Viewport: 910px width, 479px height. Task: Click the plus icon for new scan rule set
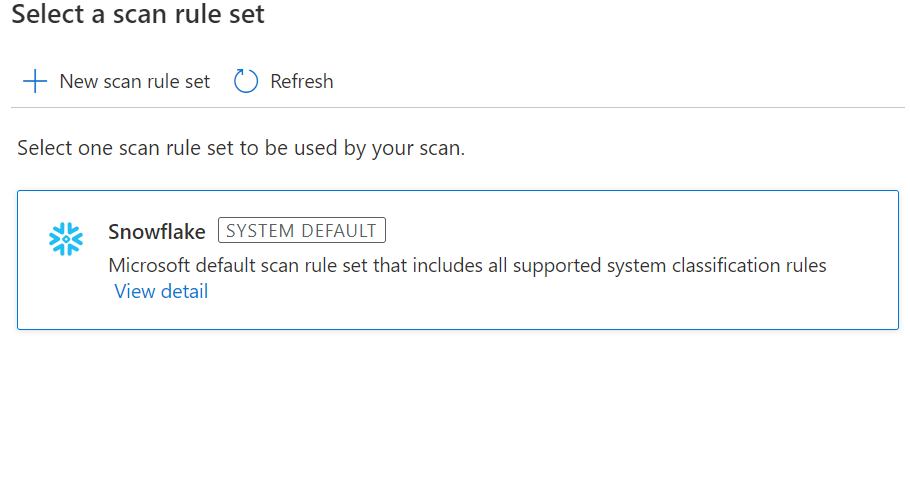click(x=35, y=82)
